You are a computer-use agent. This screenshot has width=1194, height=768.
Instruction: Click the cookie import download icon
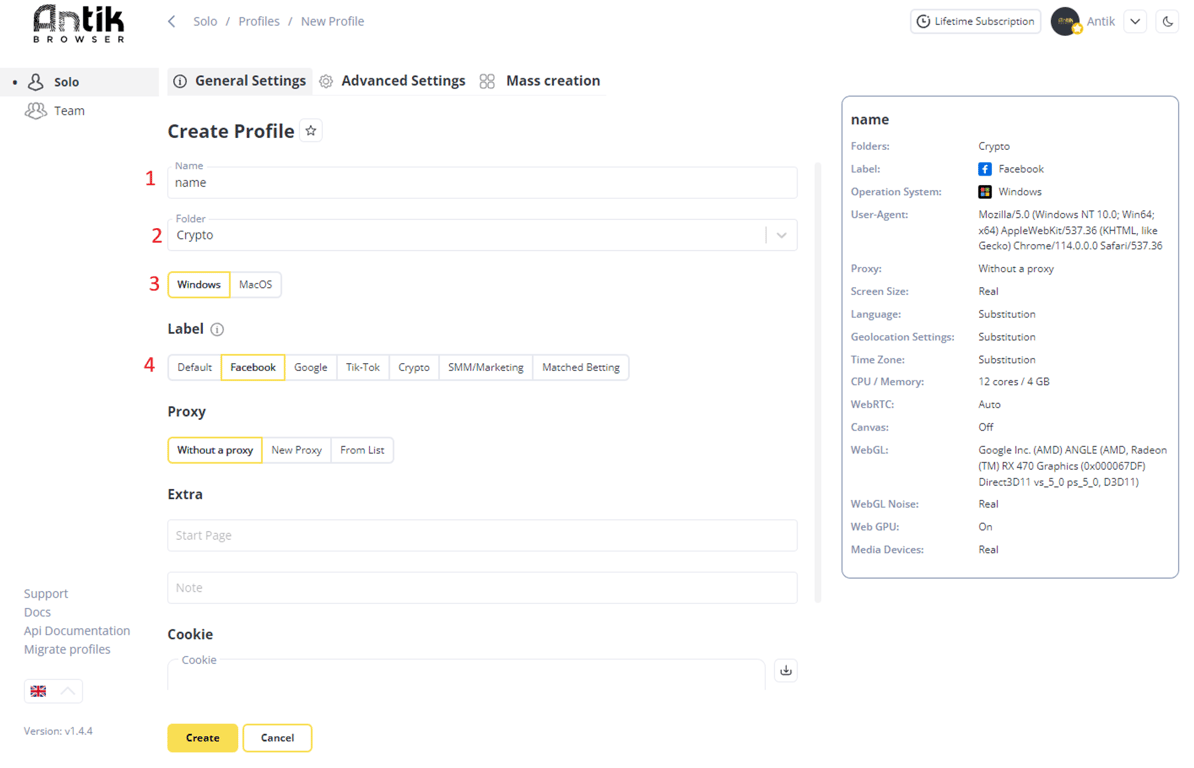click(786, 671)
